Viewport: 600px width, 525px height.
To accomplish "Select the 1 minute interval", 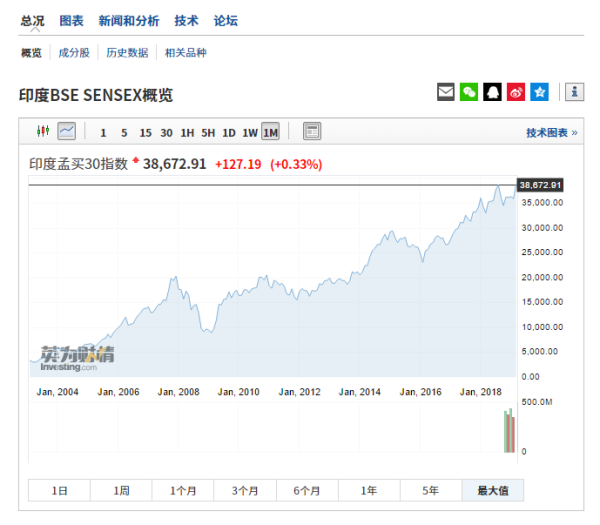I will point(103,133).
